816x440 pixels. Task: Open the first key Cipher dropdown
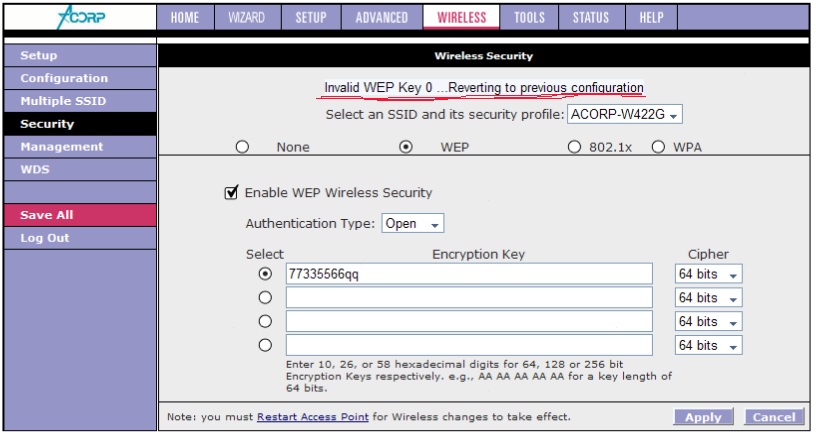click(x=708, y=274)
